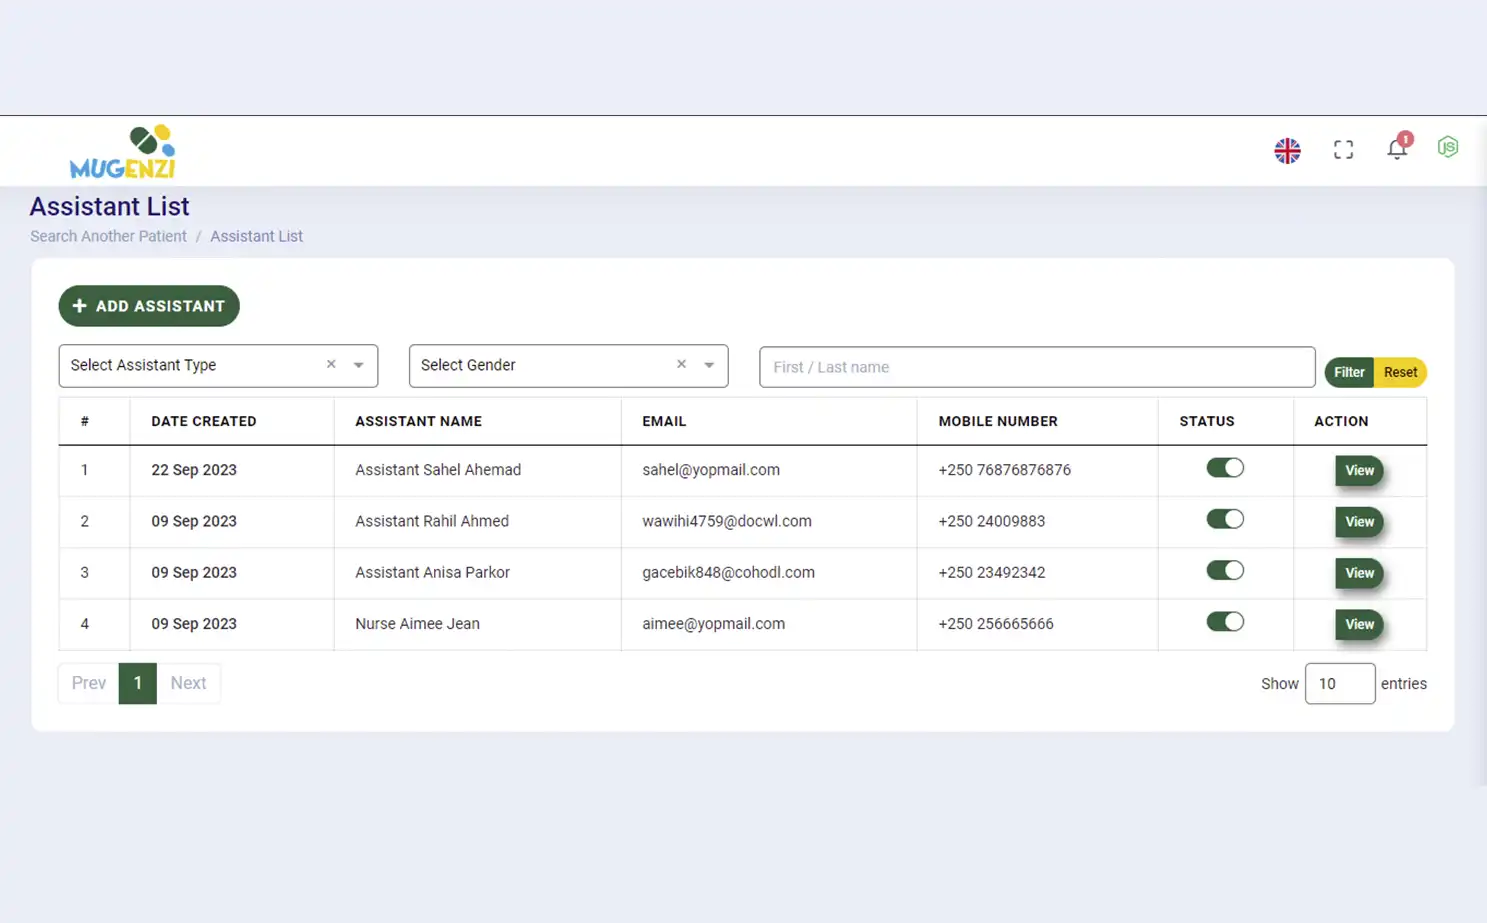
Task: Click the Status toggle slider for Anisa Parkor
Action: (1225, 570)
